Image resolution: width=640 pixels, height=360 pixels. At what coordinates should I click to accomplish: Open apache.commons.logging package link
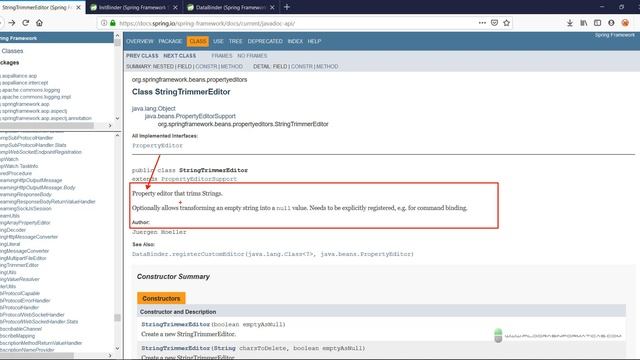(x=31, y=90)
